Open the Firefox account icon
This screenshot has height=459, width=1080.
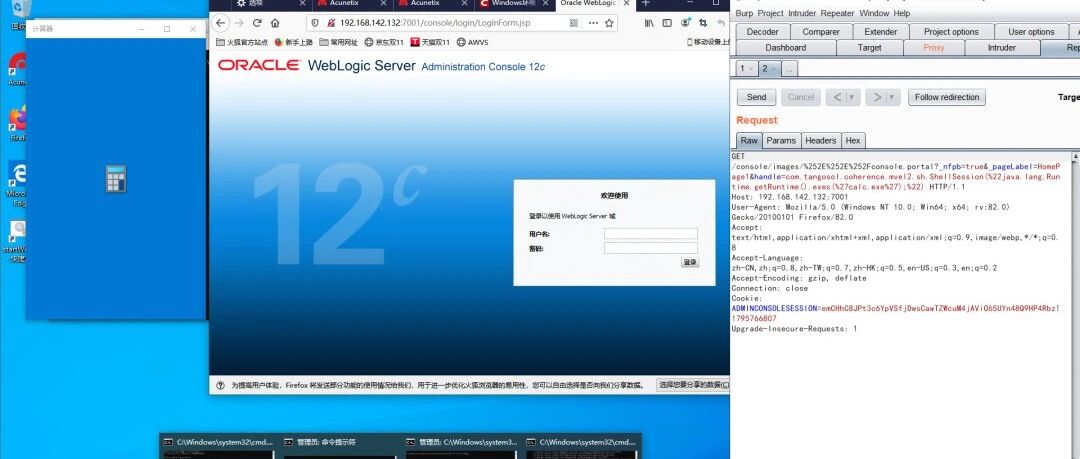click(685, 23)
